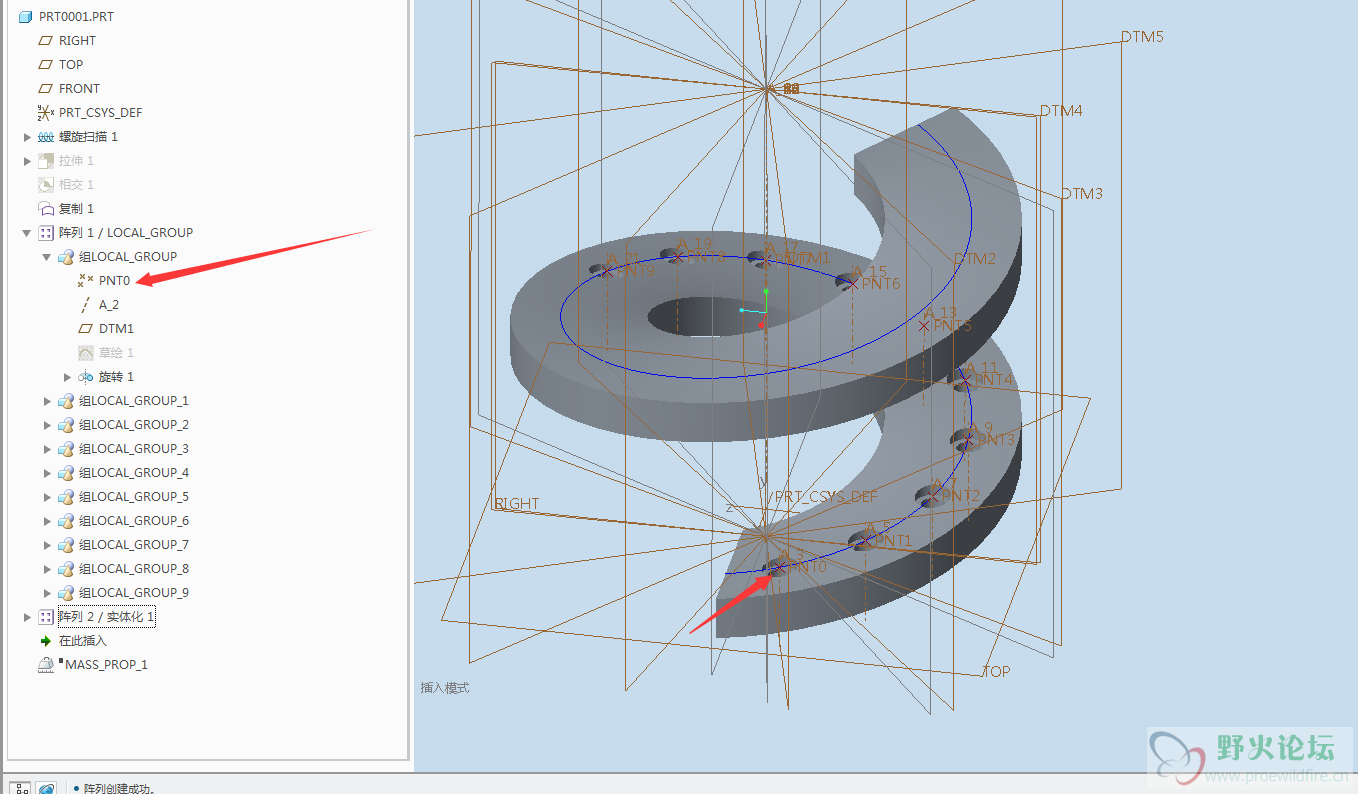This screenshot has width=1358, height=794.
Task: Expand the 旋转 1 feature node
Action: pyautogui.click(x=67, y=377)
